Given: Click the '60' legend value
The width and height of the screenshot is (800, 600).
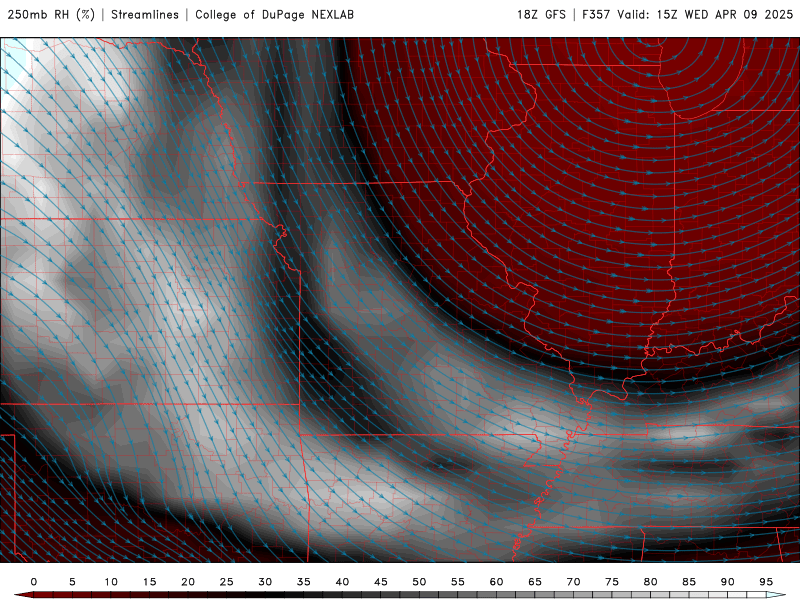Looking at the screenshot, I should (x=496, y=582).
